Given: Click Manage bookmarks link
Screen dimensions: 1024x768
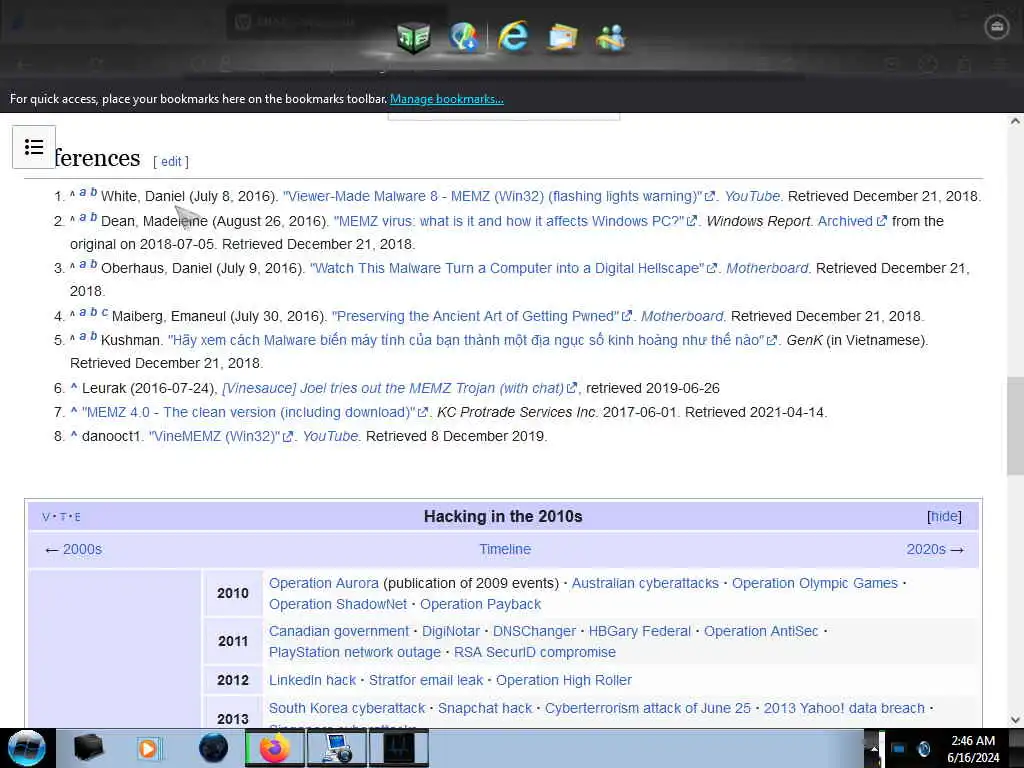Looking at the screenshot, I should click(447, 99).
